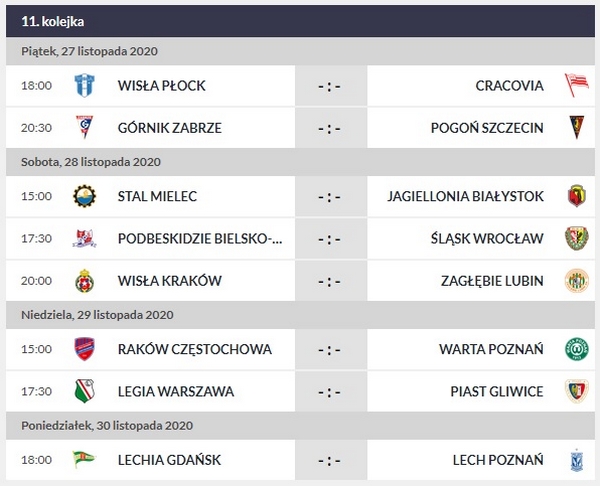600x486 pixels.
Task: Click the 20:30 kickoff time
Action: [36, 128]
